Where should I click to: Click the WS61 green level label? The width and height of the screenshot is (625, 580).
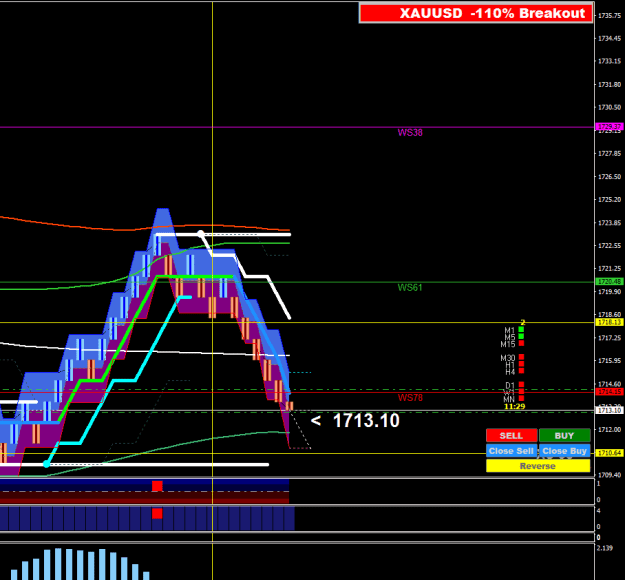click(410, 287)
